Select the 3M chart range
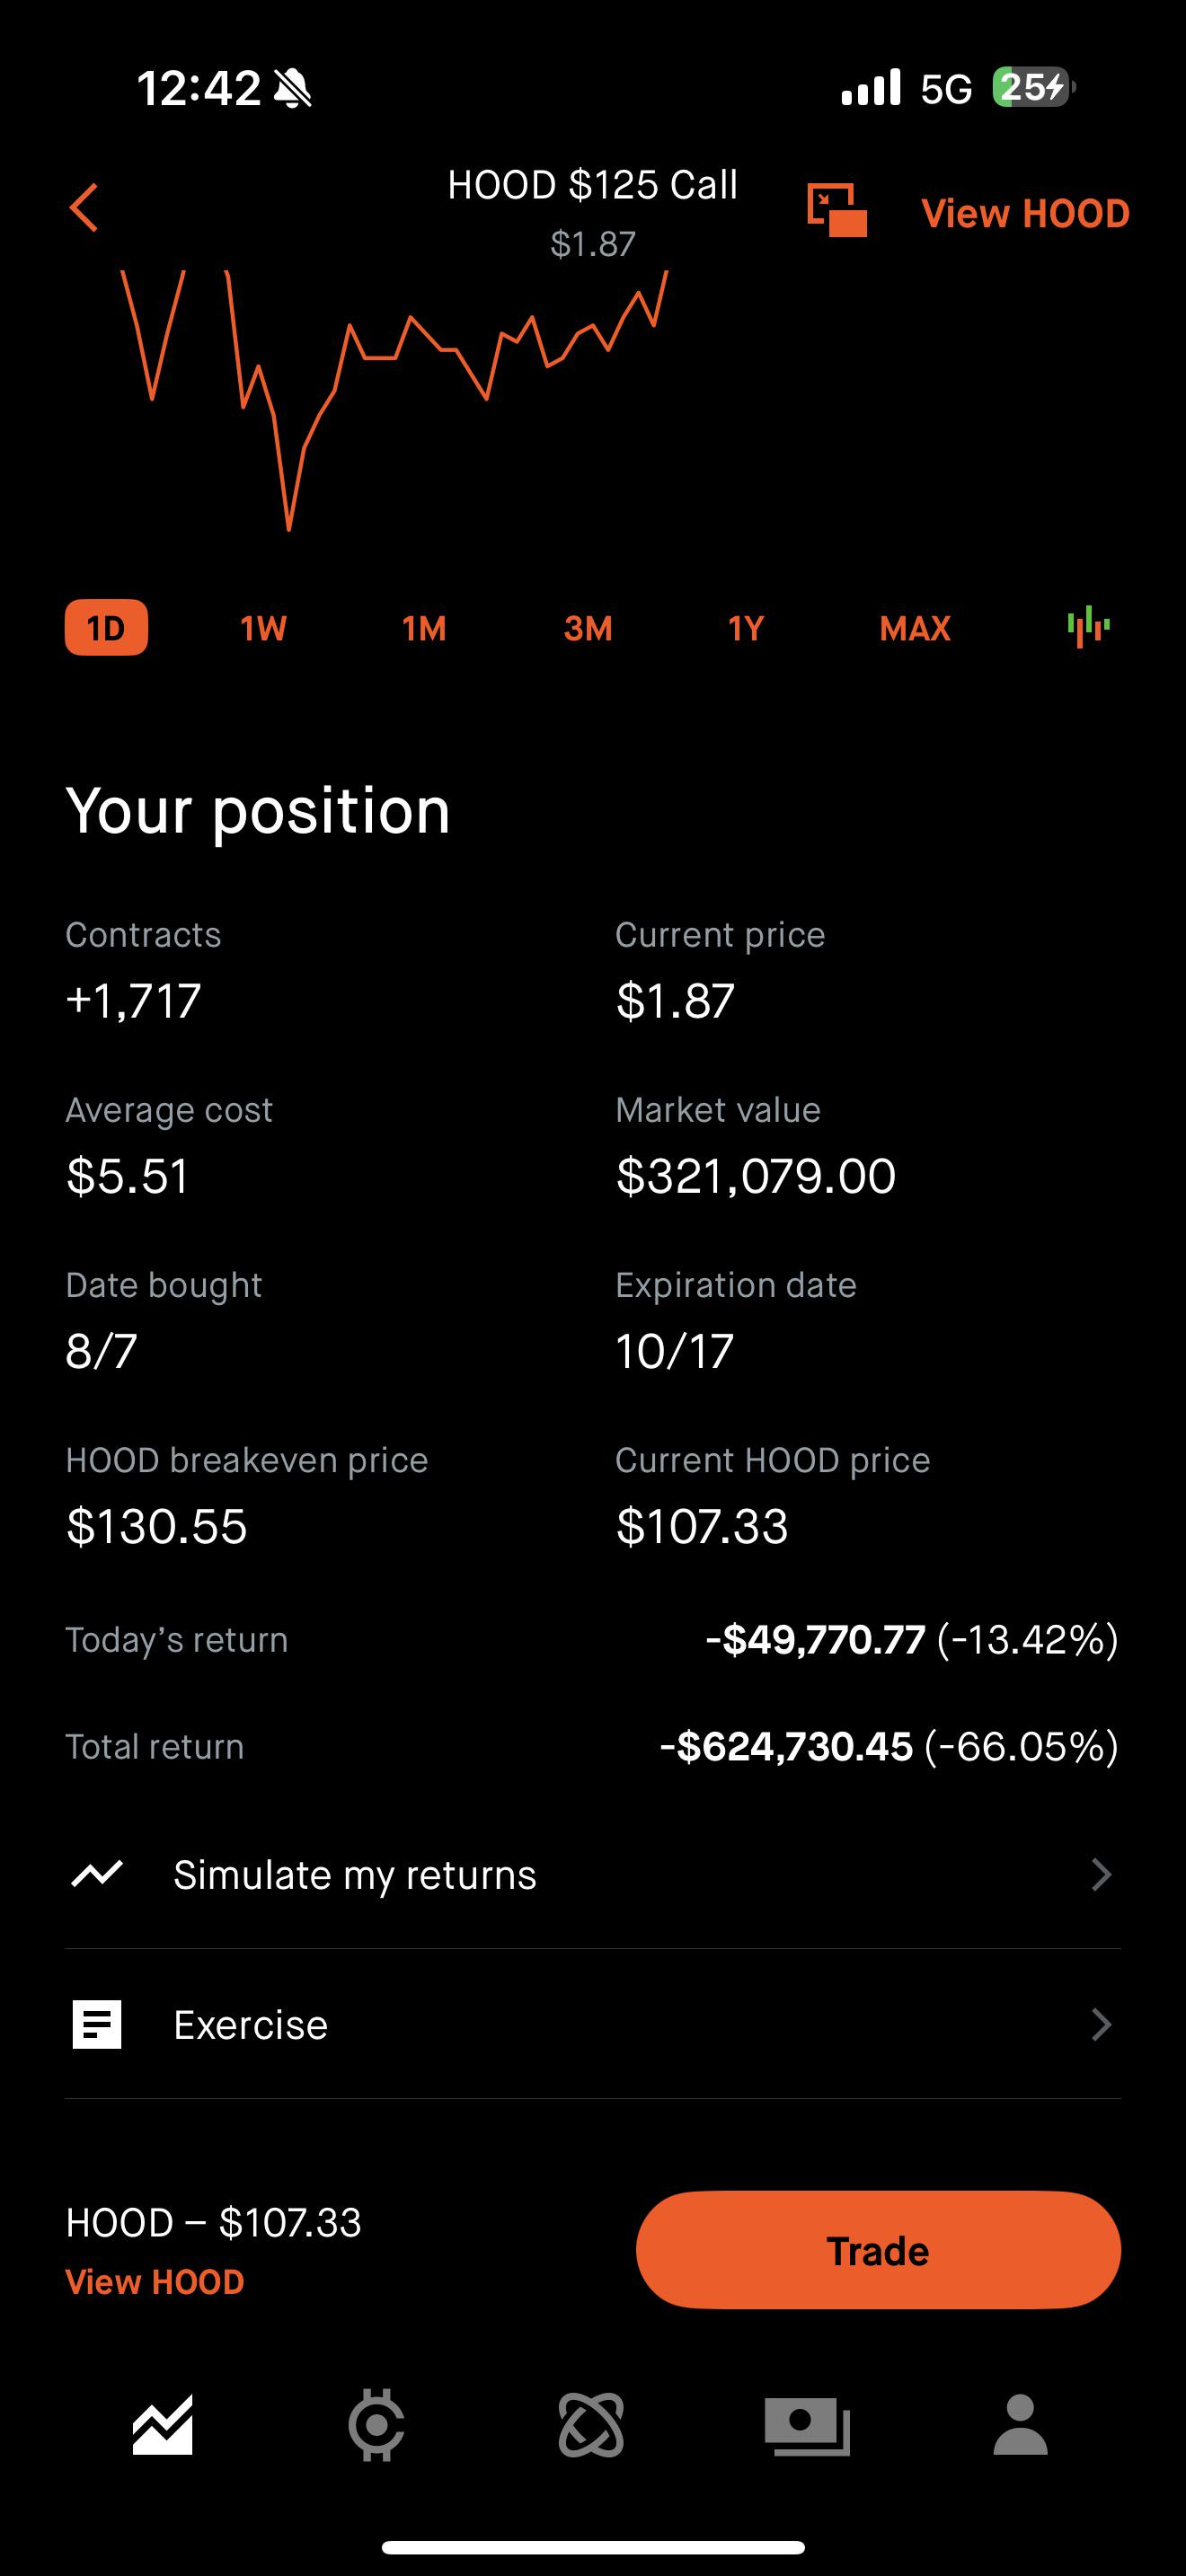This screenshot has height=2576, width=1186. pyautogui.click(x=587, y=628)
